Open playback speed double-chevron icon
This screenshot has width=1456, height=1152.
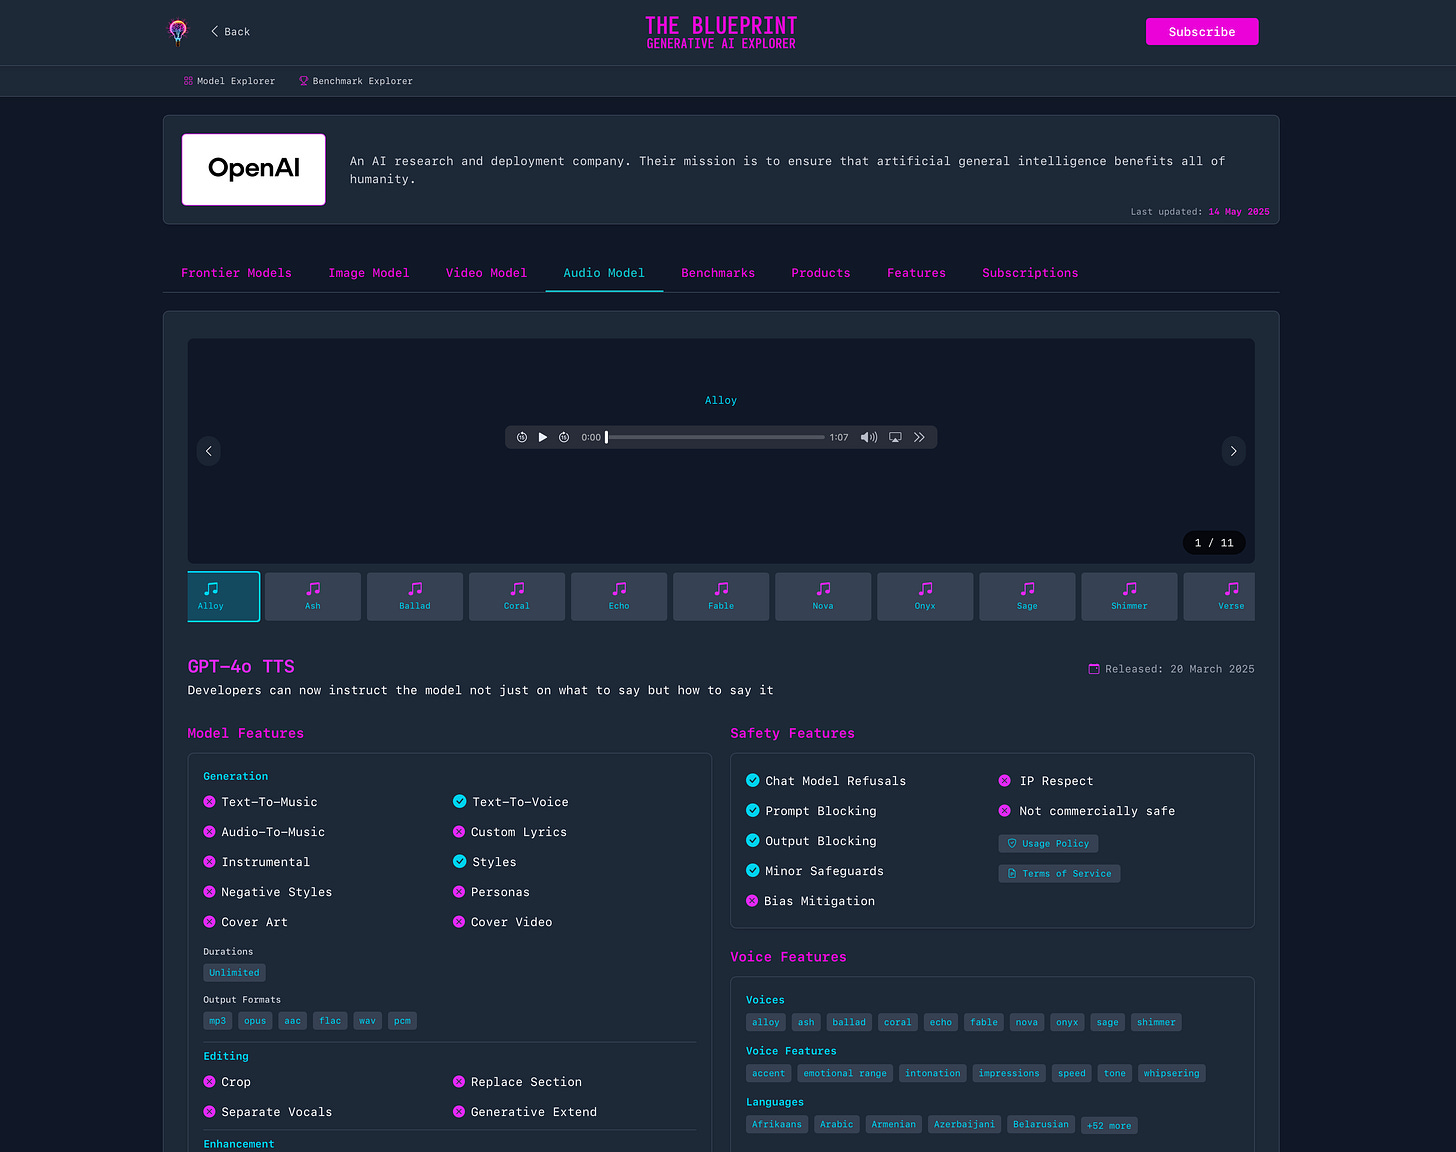pos(919,437)
